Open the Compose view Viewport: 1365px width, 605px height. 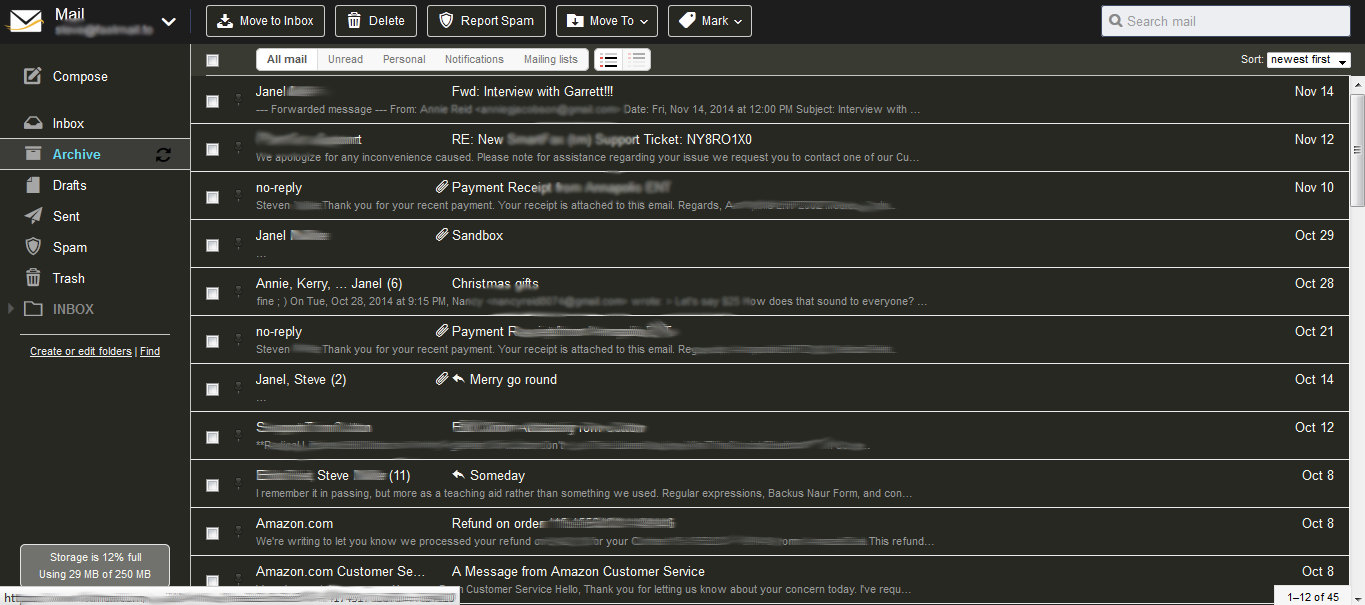[x=79, y=76]
